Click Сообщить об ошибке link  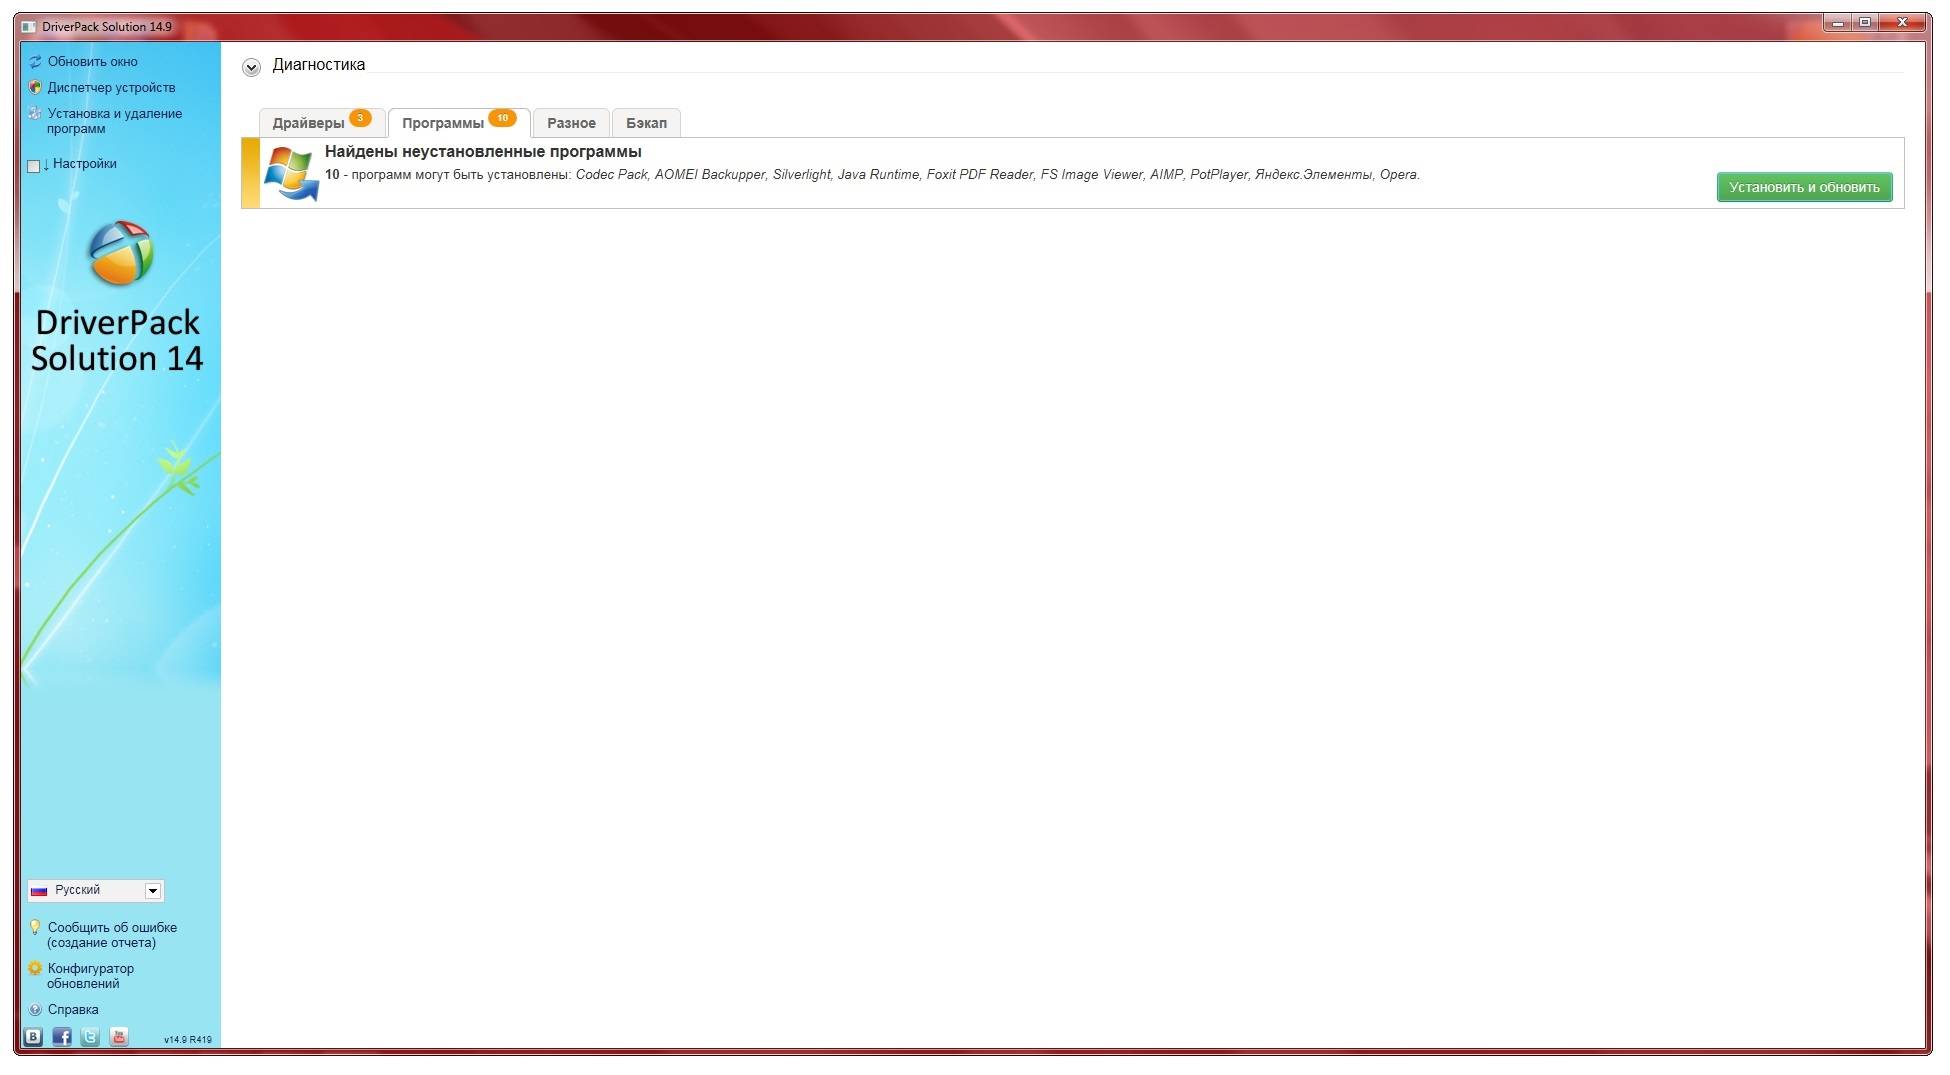[112, 935]
